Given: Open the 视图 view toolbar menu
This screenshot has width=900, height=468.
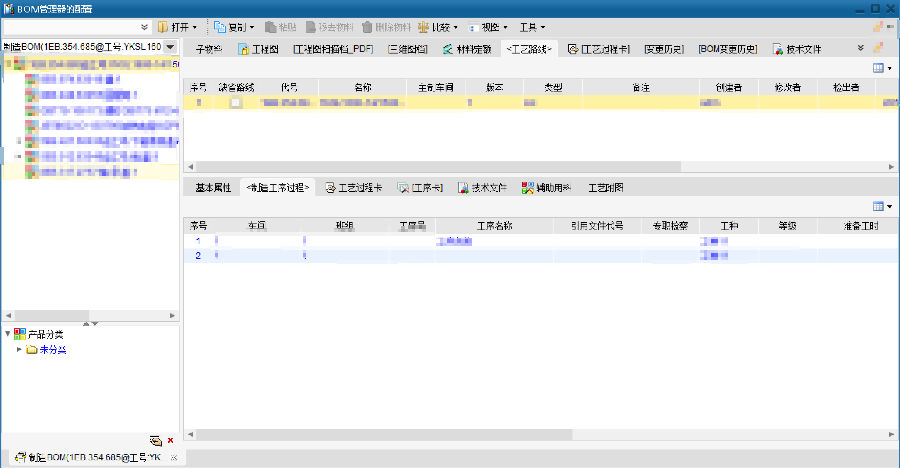Looking at the screenshot, I should [488, 27].
